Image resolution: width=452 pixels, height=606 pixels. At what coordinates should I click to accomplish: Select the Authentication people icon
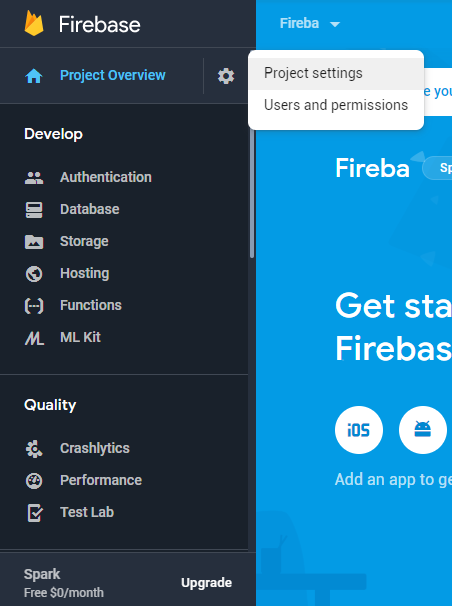click(34, 177)
